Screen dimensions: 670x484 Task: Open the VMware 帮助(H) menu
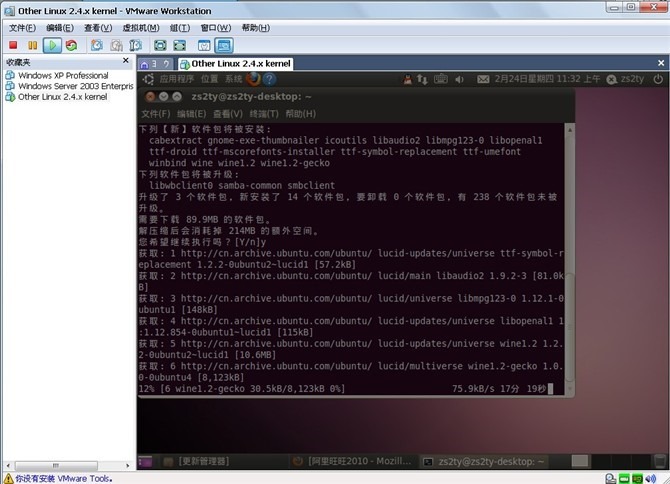tap(256, 28)
